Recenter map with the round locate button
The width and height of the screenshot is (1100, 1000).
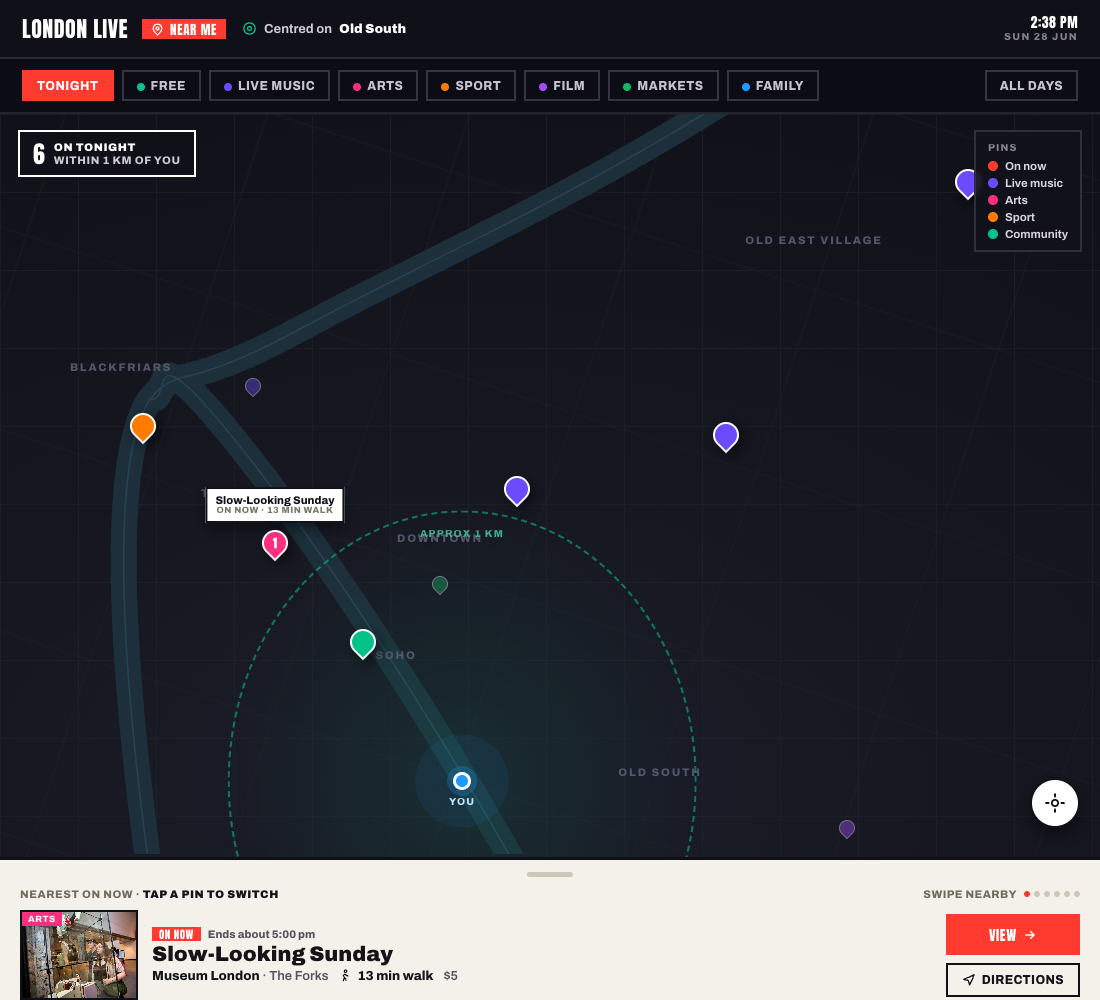(1054, 803)
